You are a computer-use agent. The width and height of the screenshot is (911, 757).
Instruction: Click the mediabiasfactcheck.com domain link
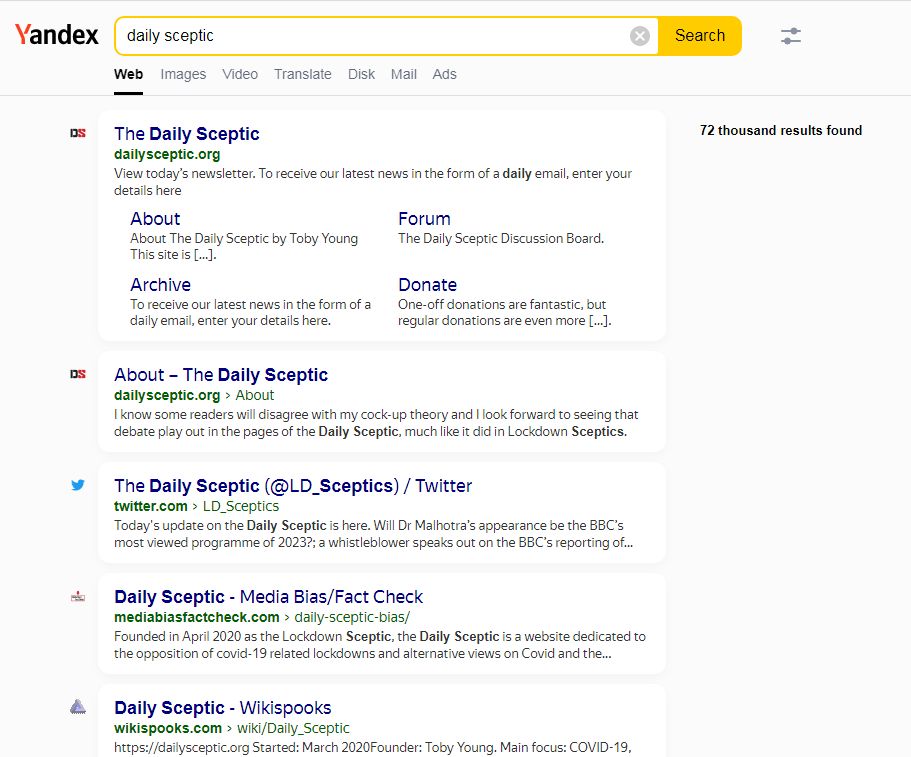point(196,618)
